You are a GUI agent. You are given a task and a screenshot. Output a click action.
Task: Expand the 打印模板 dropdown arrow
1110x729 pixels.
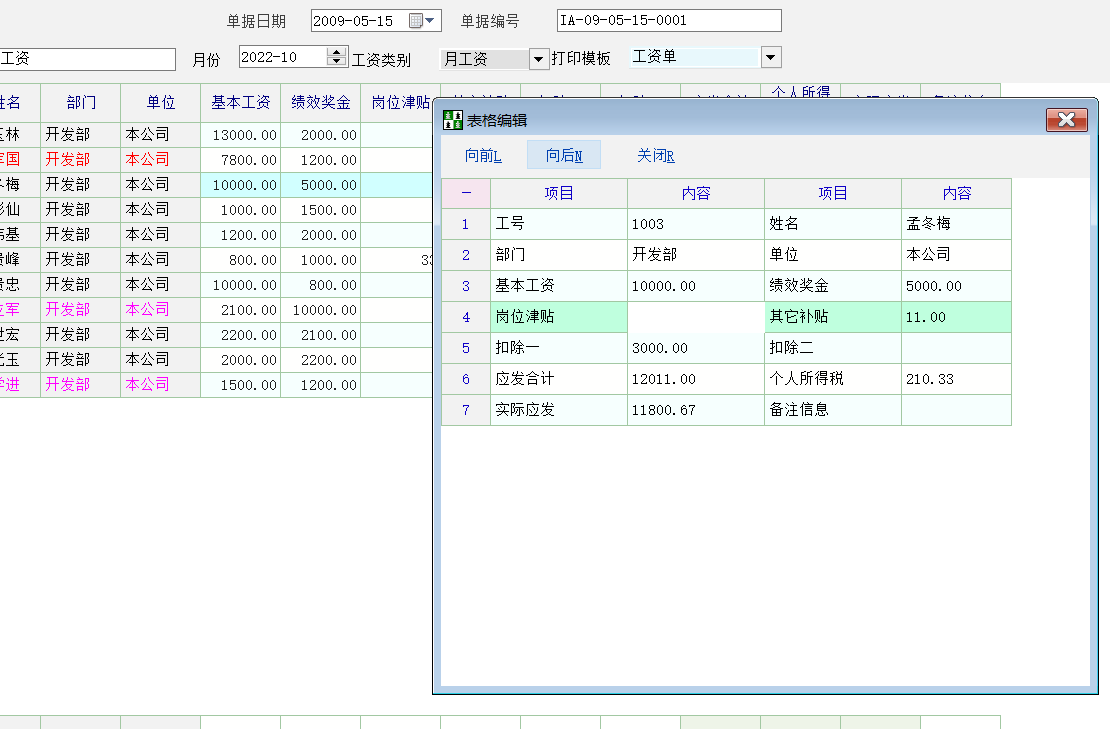point(770,57)
